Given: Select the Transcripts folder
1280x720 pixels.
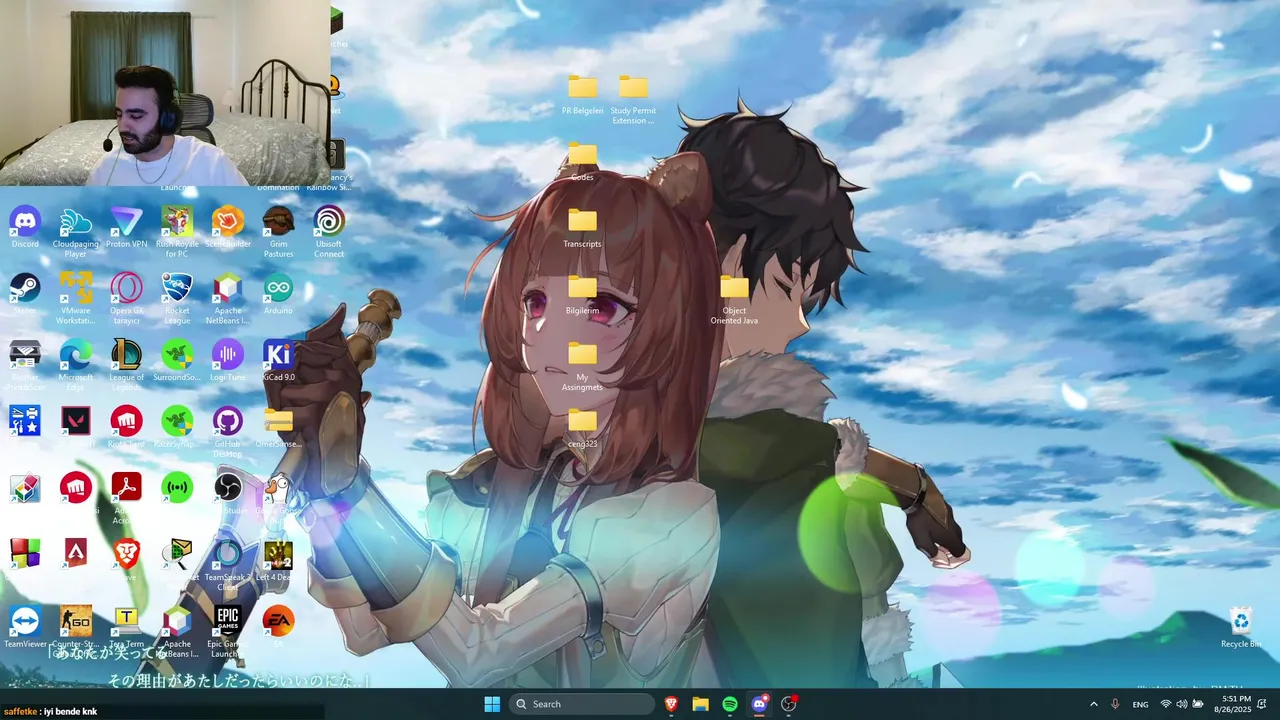Looking at the screenshot, I should coord(582,227).
